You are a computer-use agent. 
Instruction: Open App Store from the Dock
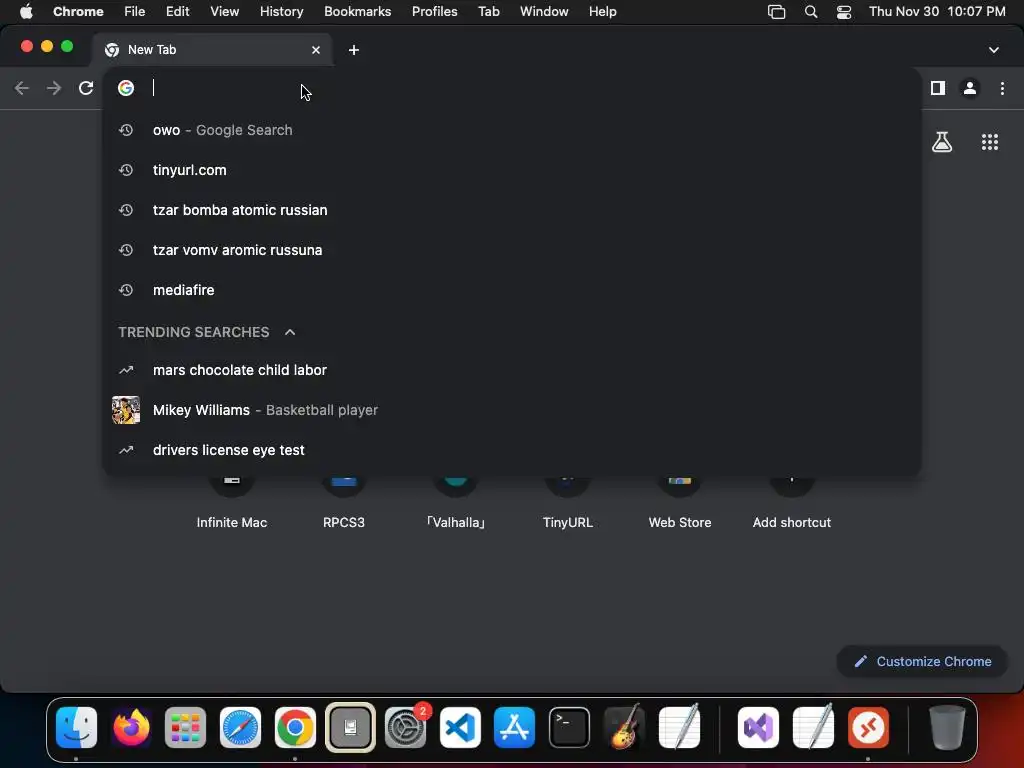515,727
